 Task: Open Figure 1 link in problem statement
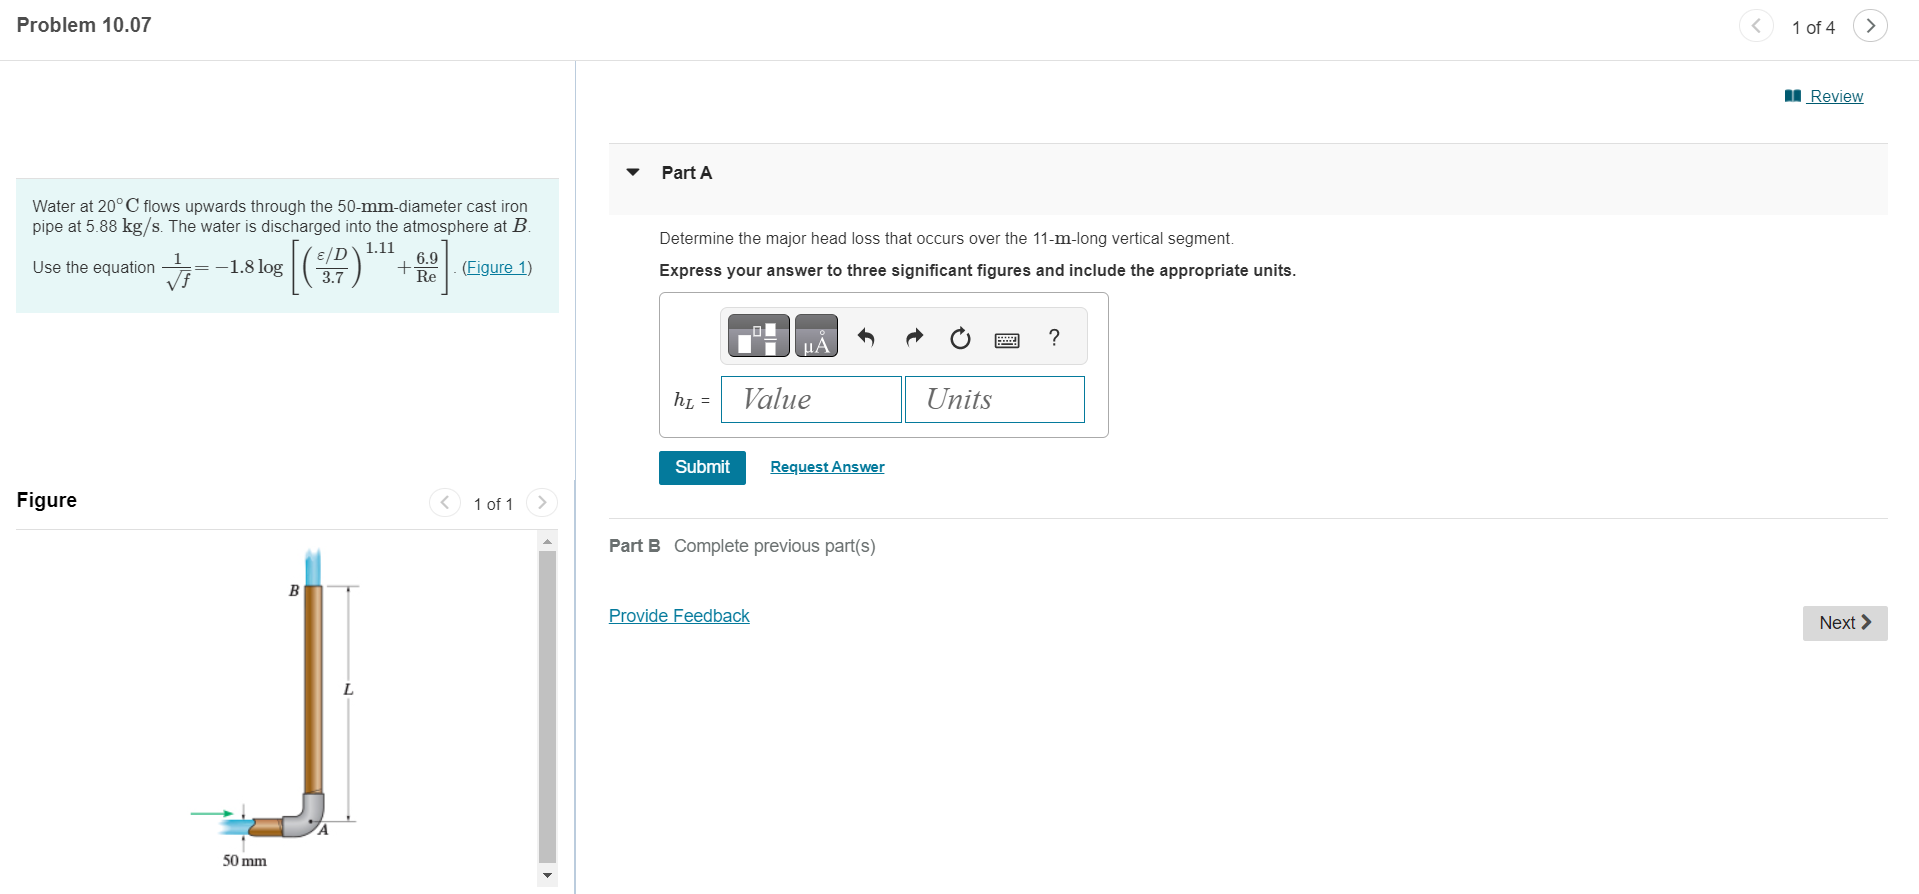[497, 267]
